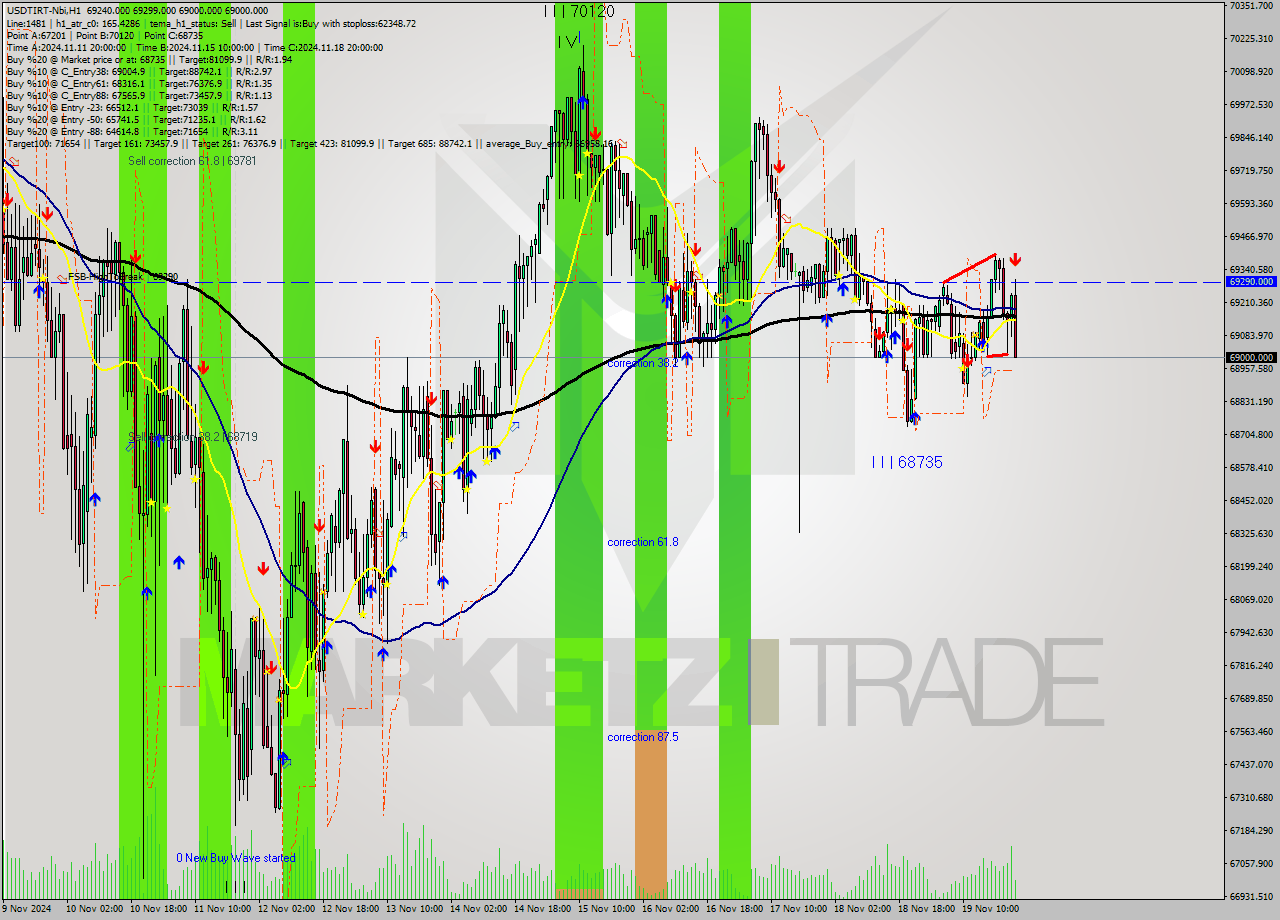Click the 68325.630 price axis label
The height and width of the screenshot is (920, 1280).
pos(1251,534)
